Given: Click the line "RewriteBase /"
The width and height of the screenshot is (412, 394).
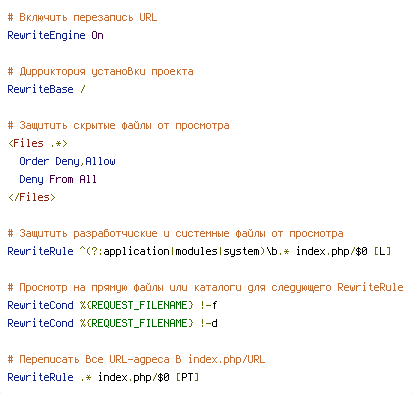Looking at the screenshot, I should point(46,89).
